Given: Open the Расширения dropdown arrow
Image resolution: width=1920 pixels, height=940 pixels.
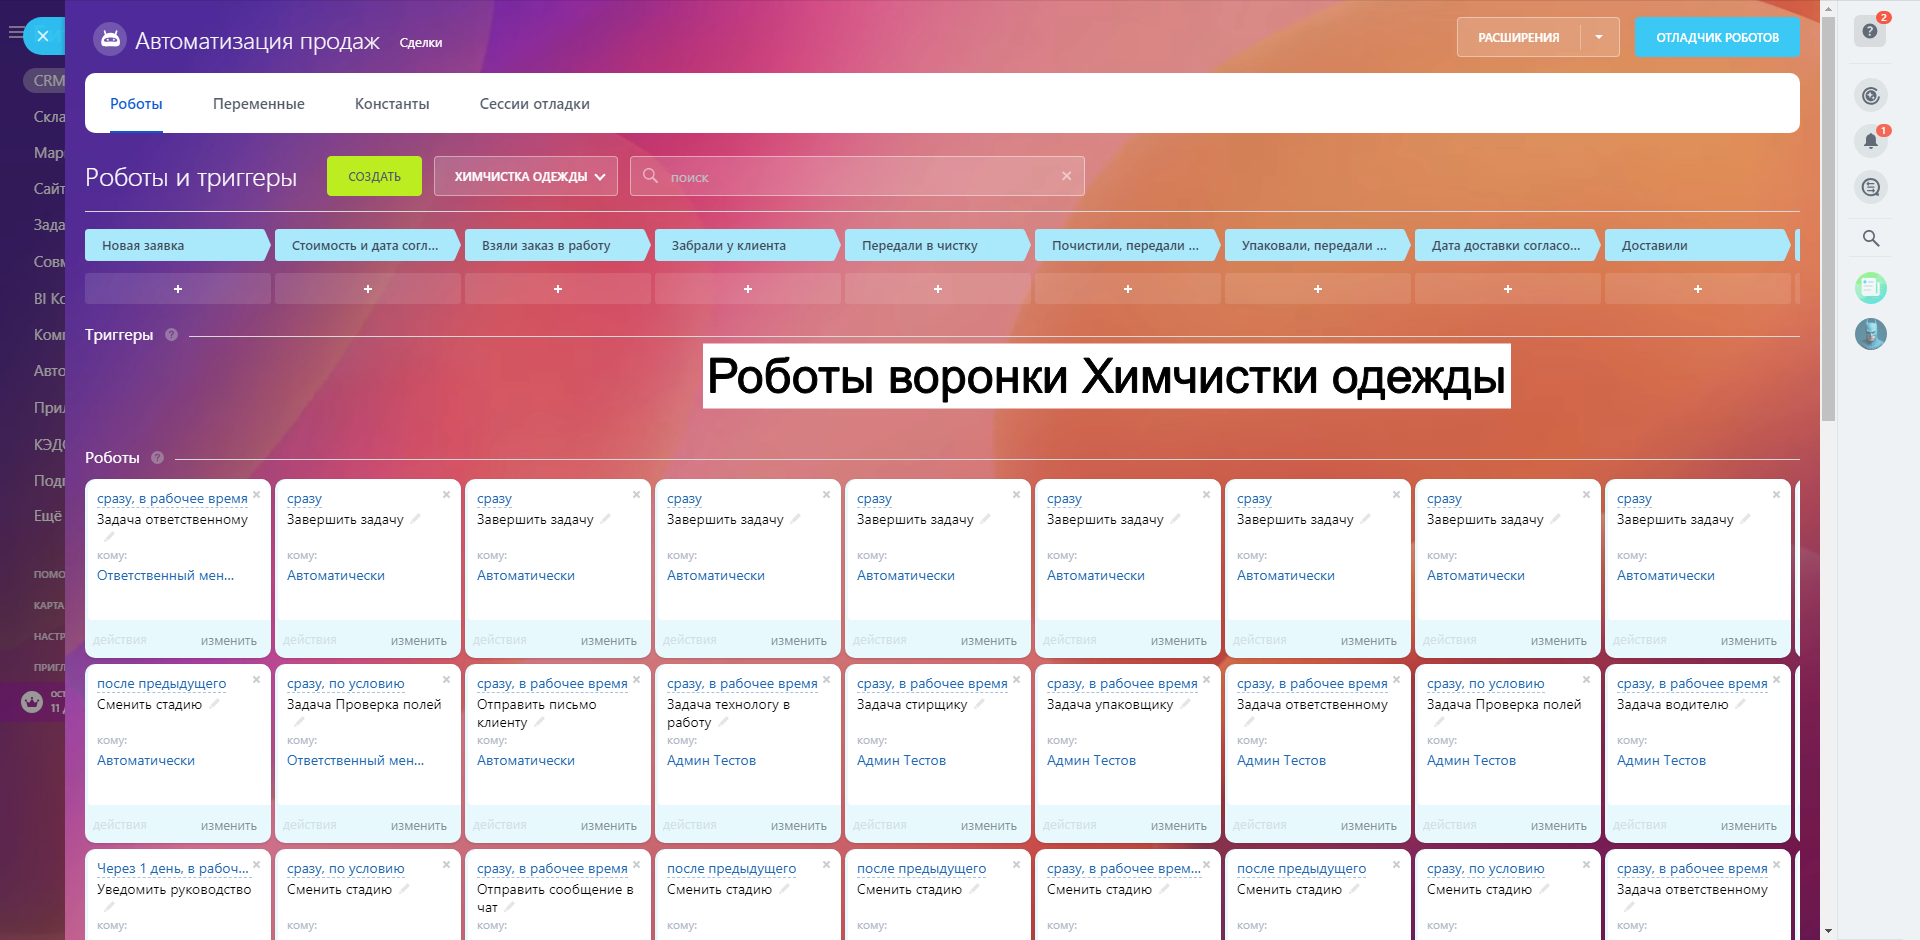Looking at the screenshot, I should click(x=1599, y=37).
